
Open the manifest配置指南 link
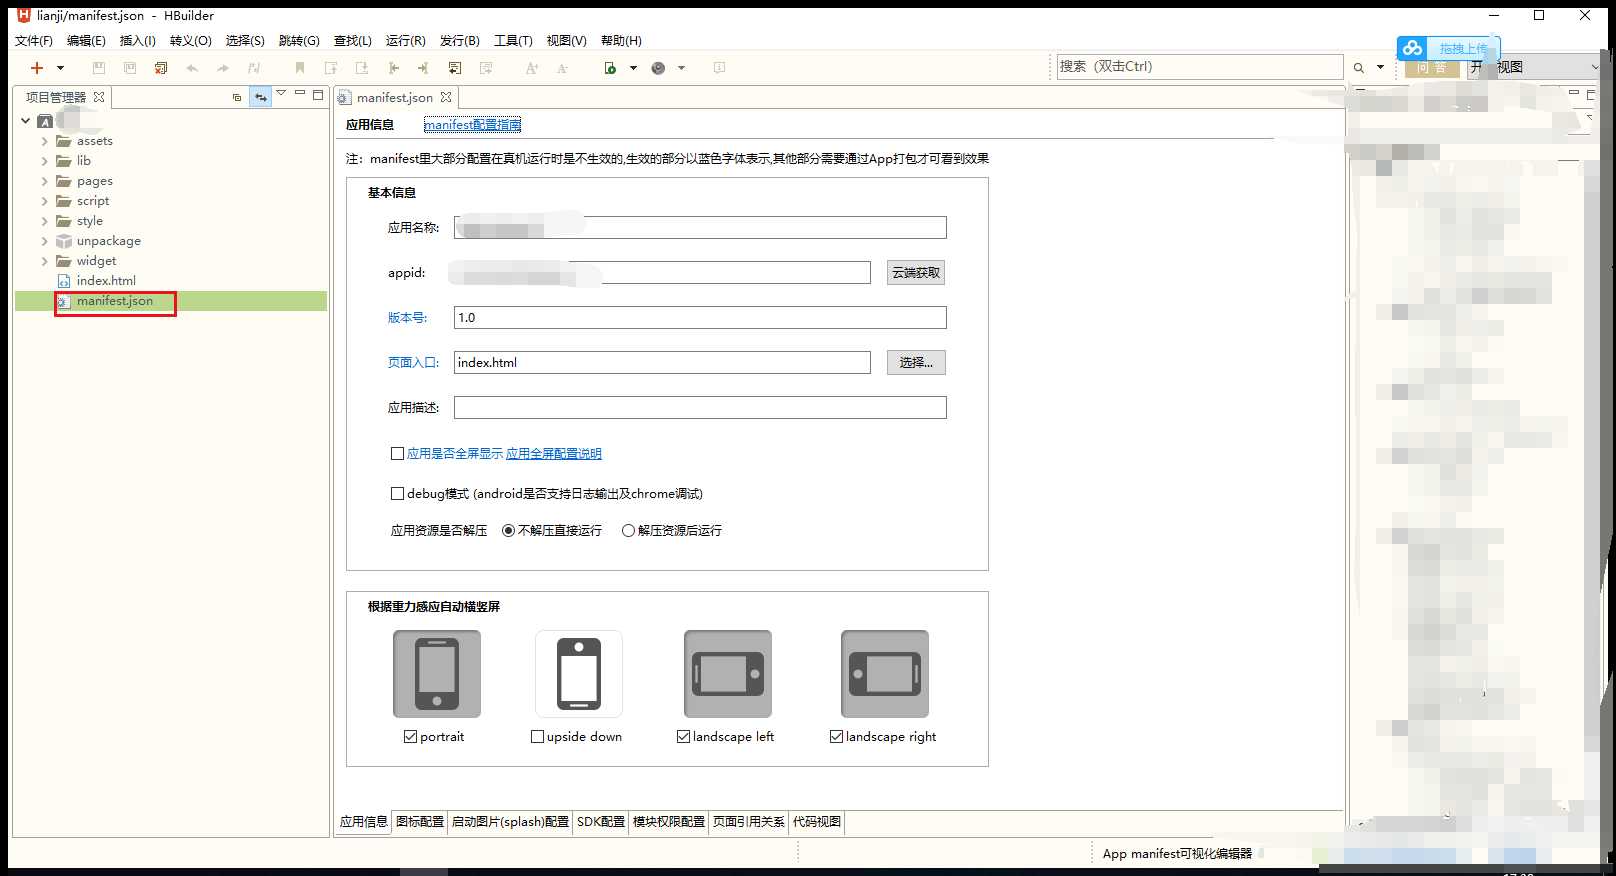[472, 125]
